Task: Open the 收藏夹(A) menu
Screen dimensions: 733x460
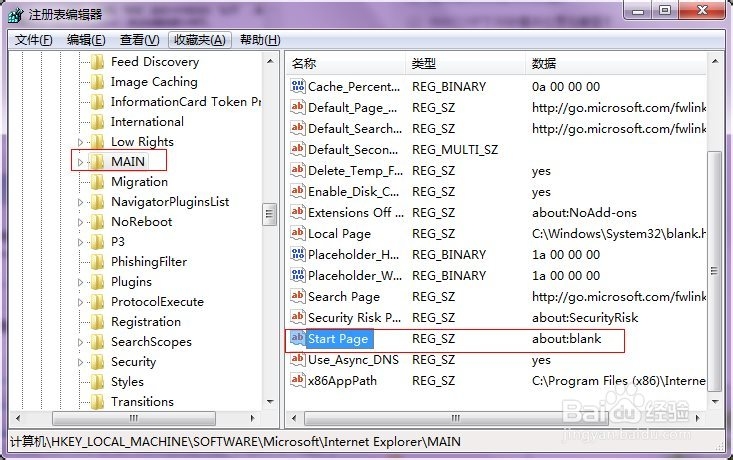Action: coord(200,40)
